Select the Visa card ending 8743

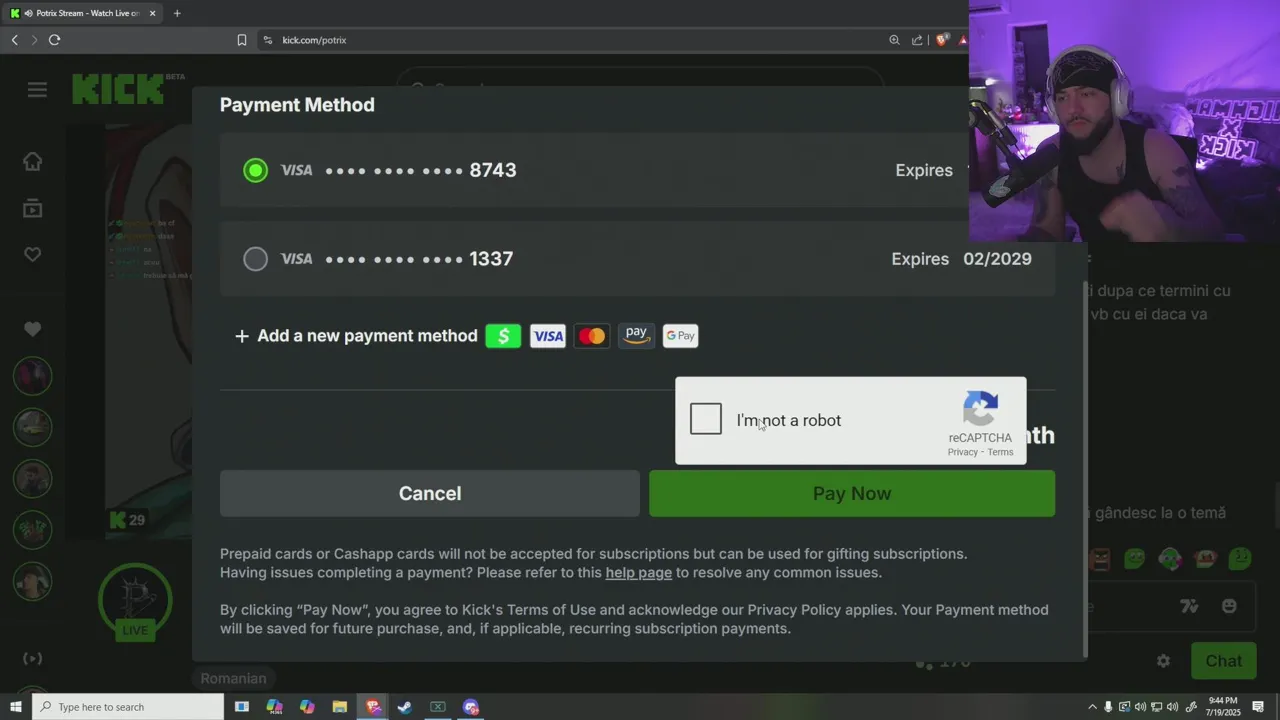point(255,170)
